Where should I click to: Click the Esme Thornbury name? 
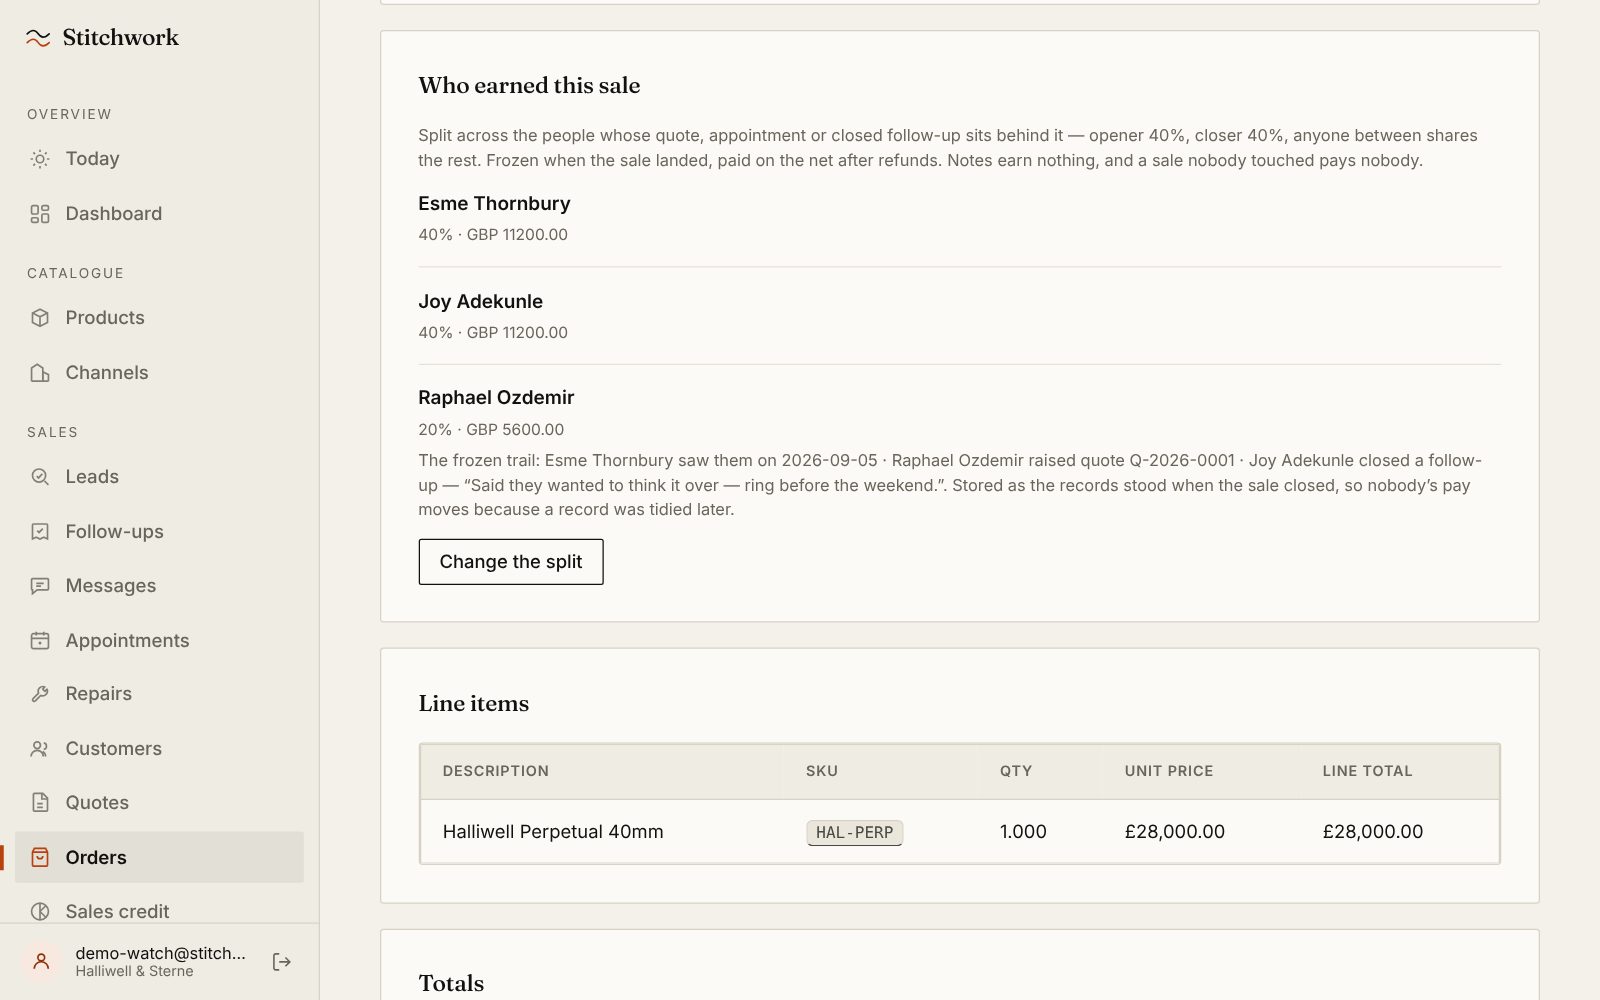point(494,204)
